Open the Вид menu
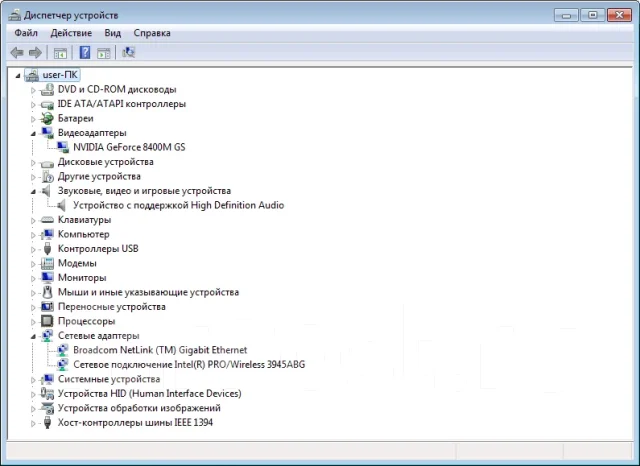Image resolution: width=640 pixels, height=466 pixels. pos(113,33)
